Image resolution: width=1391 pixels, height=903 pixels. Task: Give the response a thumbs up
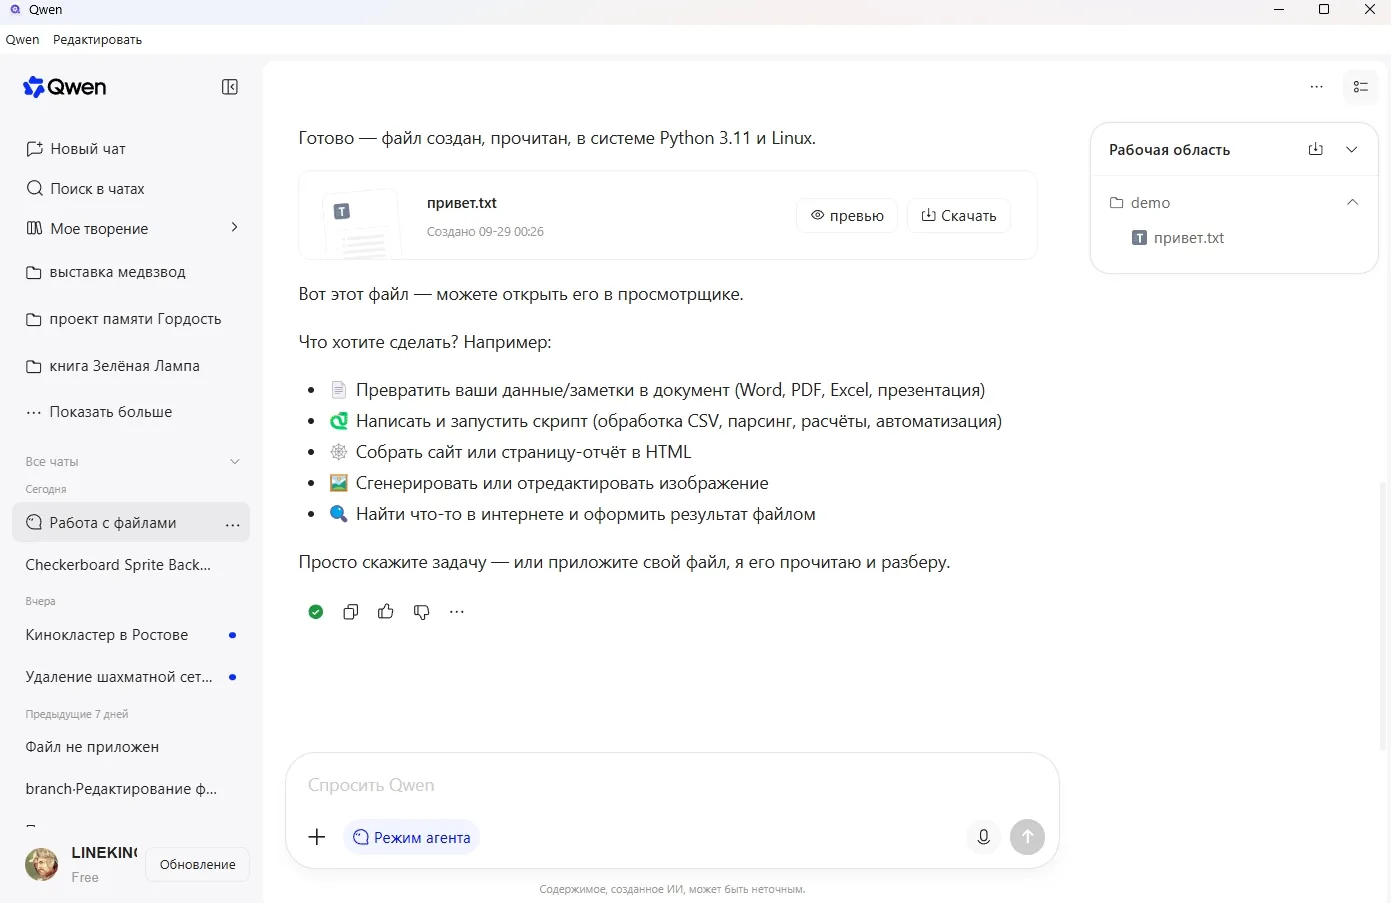tap(386, 612)
